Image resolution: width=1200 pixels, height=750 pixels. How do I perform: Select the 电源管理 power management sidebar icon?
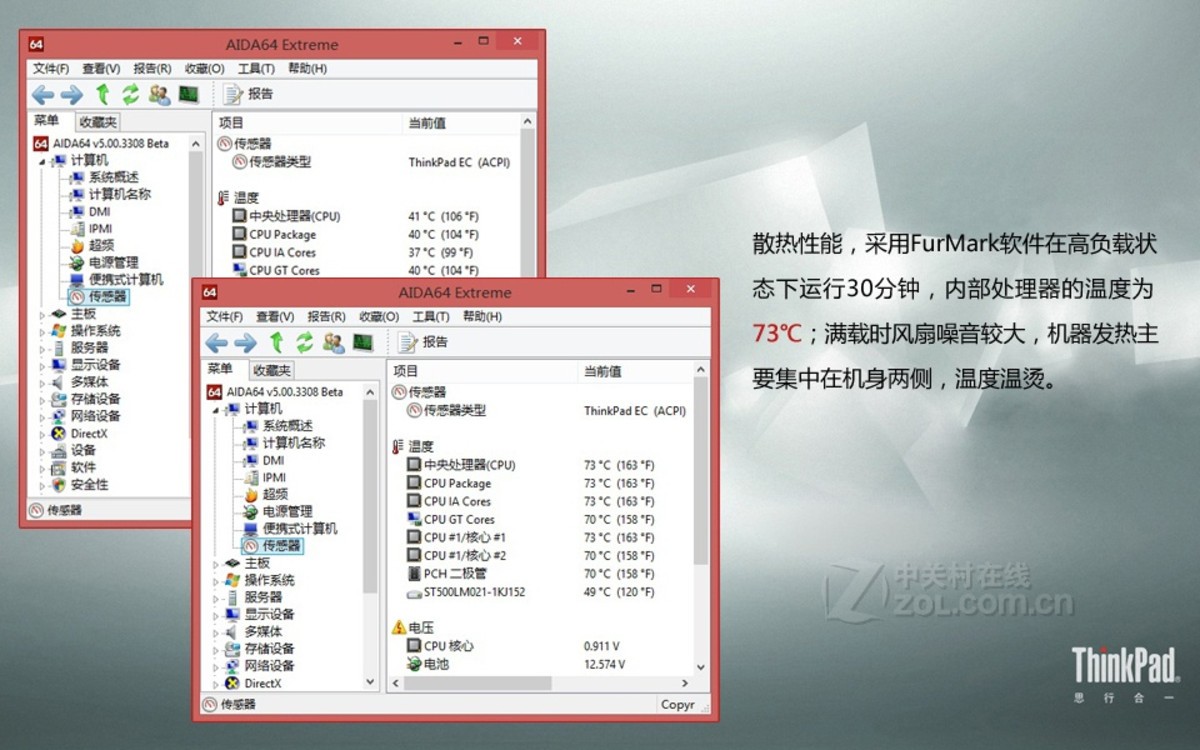point(250,511)
